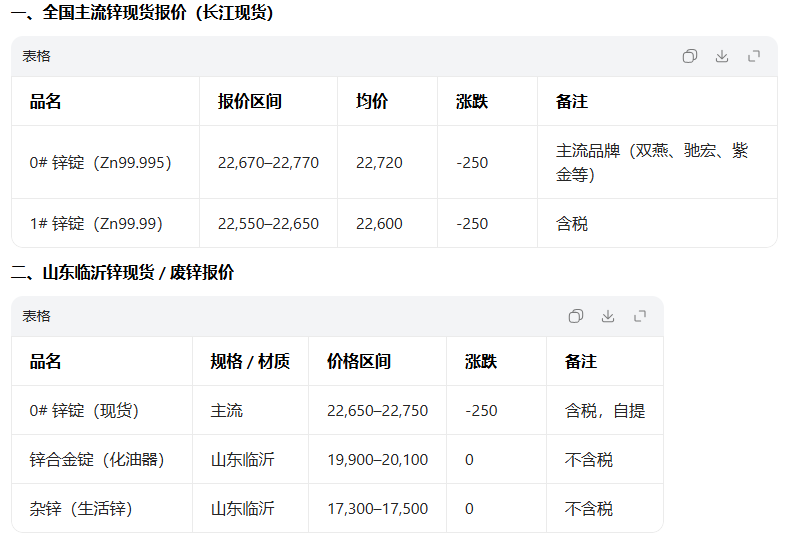Image resolution: width=788 pixels, height=547 pixels.
Task: Click the 报价区间 column header
Action: (x=249, y=101)
